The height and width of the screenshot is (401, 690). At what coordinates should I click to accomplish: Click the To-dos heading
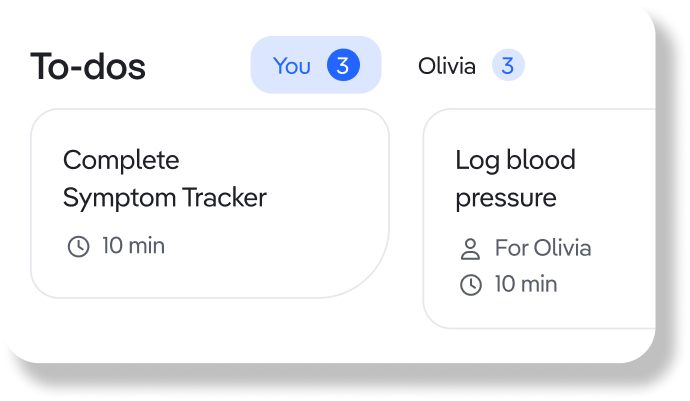pyautogui.click(x=88, y=66)
